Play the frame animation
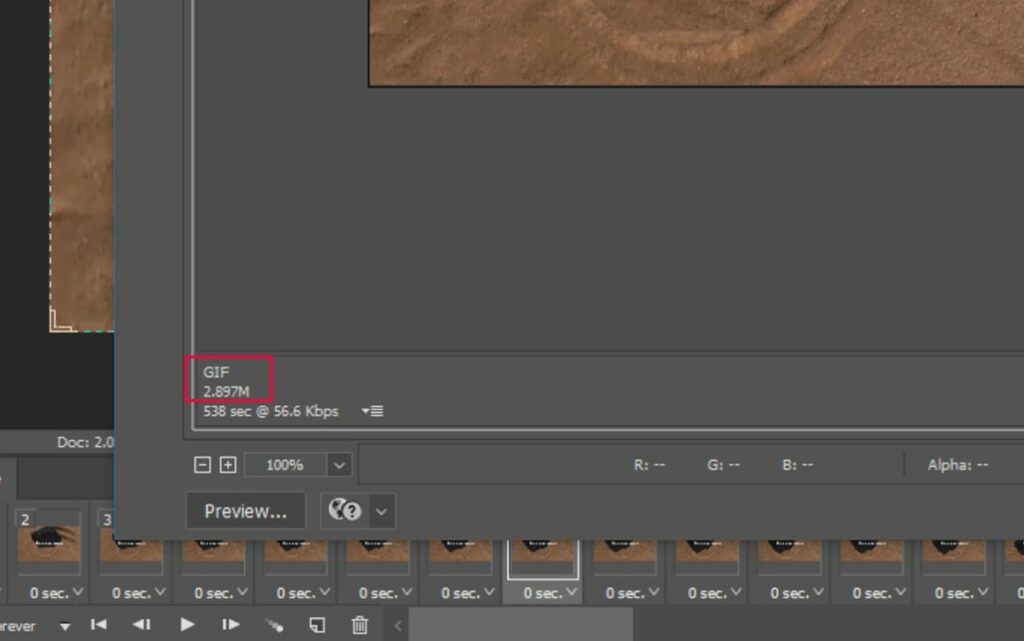1024x641 pixels. pos(187,625)
